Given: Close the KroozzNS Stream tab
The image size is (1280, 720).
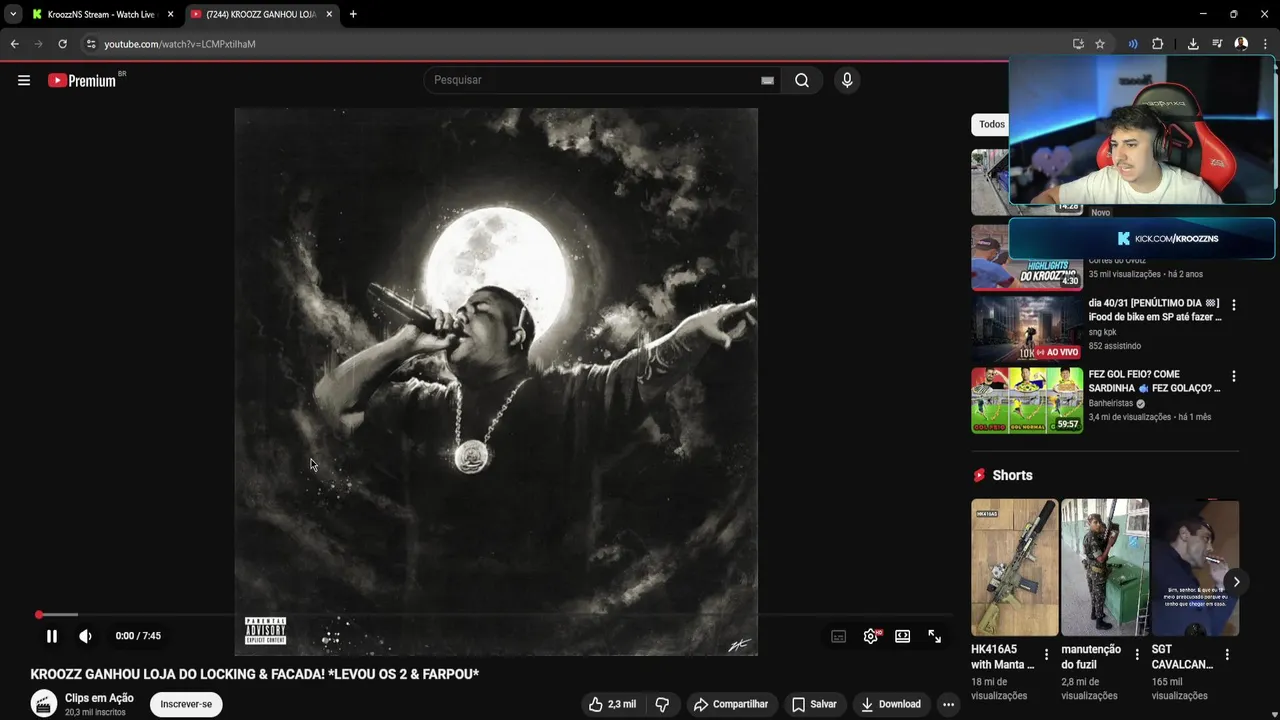Looking at the screenshot, I should point(170,15).
